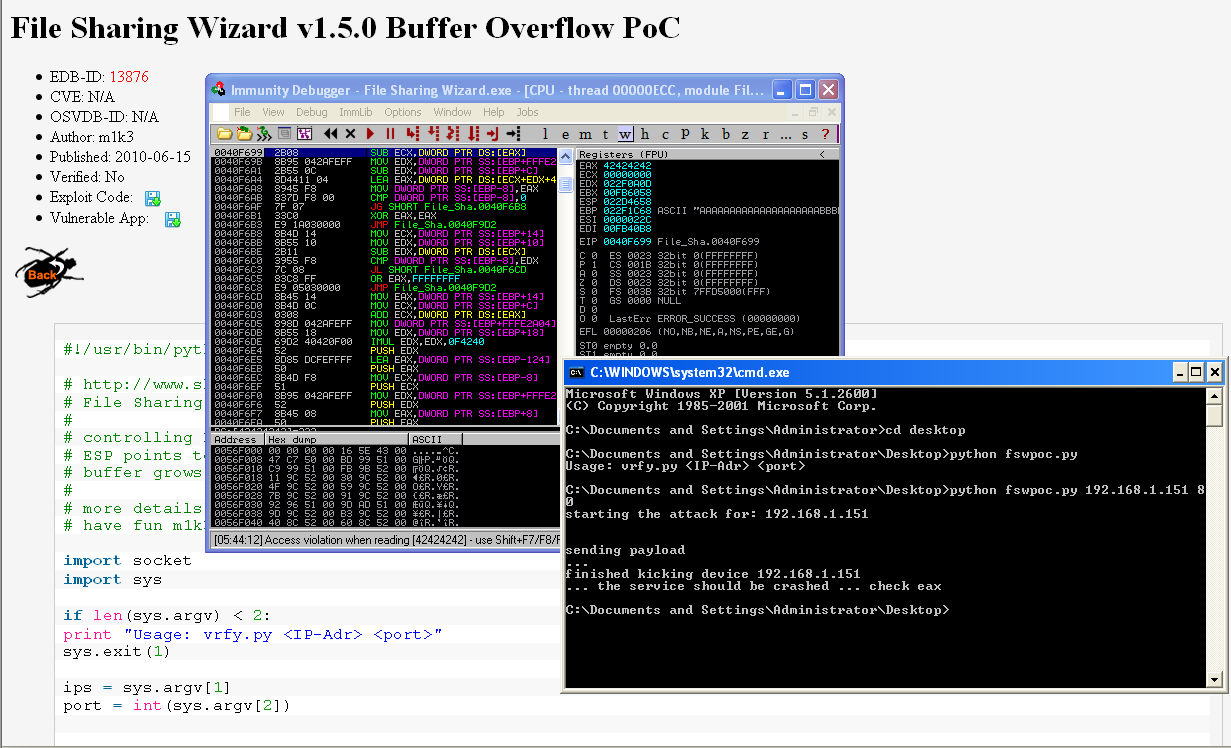Download Vulnerable App via its disk icon

pyautogui.click(x=173, y=219)
